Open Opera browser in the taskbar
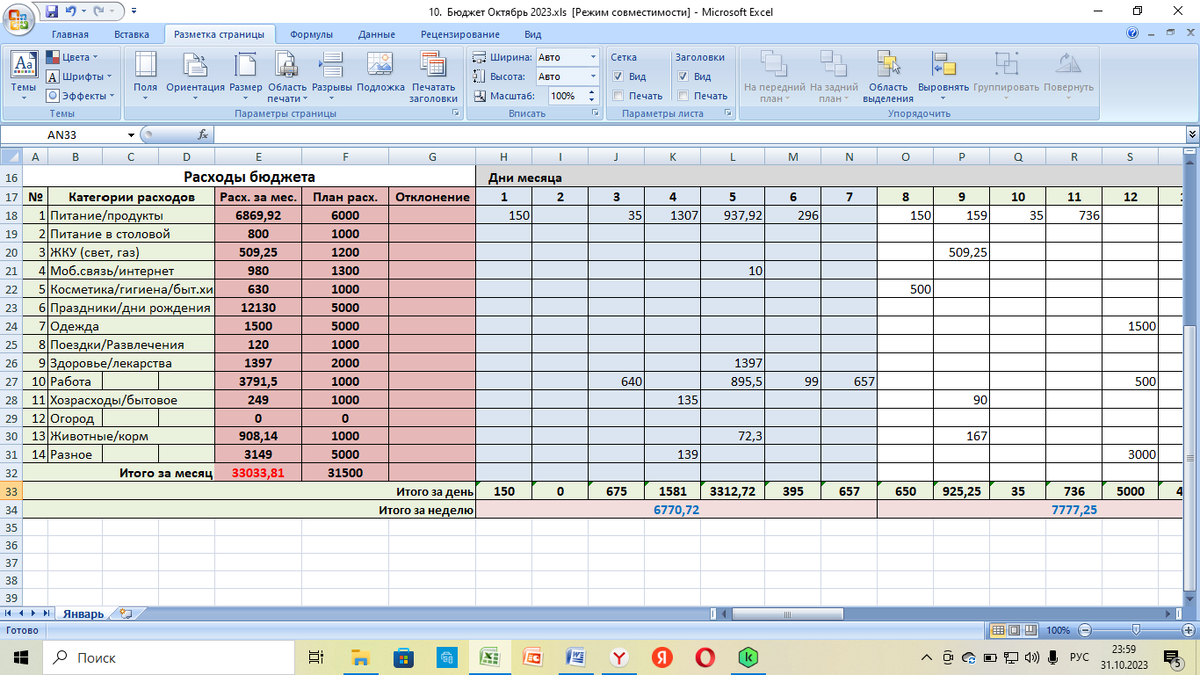 pos(704,657)
